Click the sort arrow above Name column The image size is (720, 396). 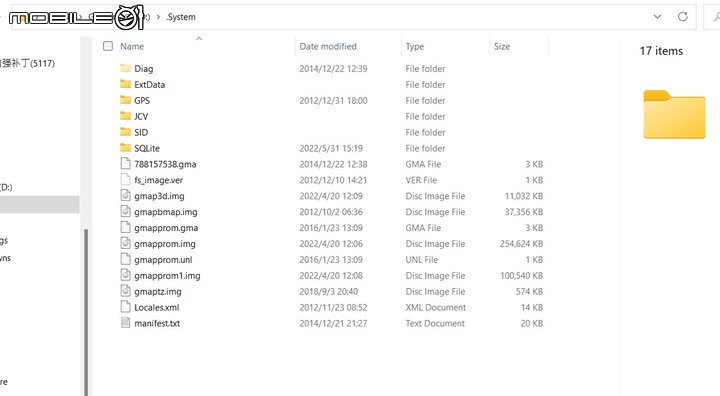(199, 39)
